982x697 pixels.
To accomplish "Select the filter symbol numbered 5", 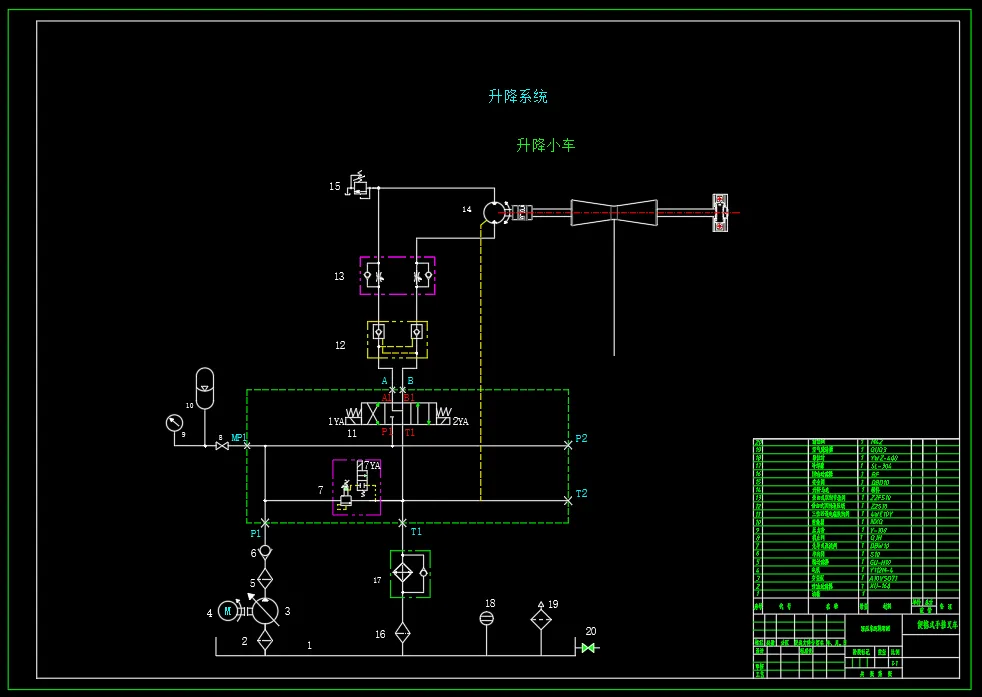I will click(265, 579).
